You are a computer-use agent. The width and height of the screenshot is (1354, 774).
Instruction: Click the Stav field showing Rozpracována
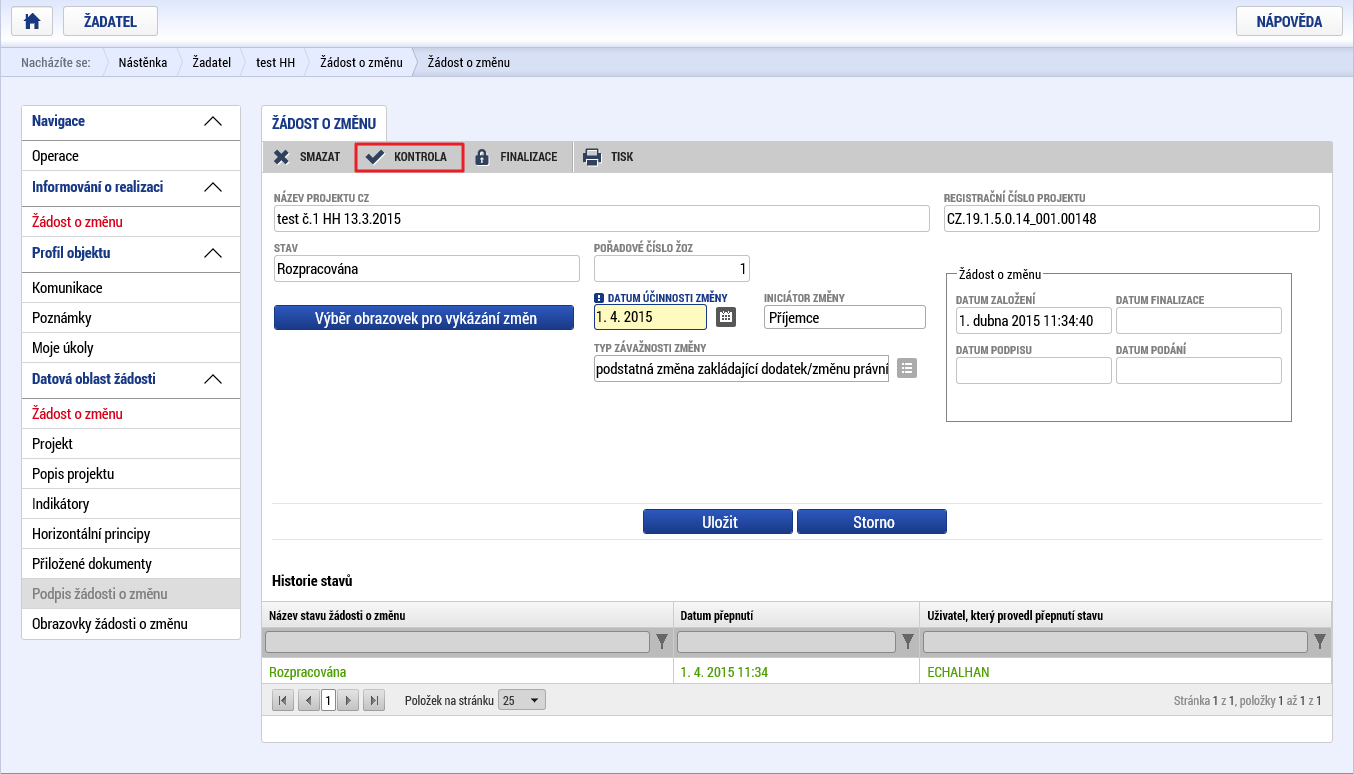pos(427,268)
